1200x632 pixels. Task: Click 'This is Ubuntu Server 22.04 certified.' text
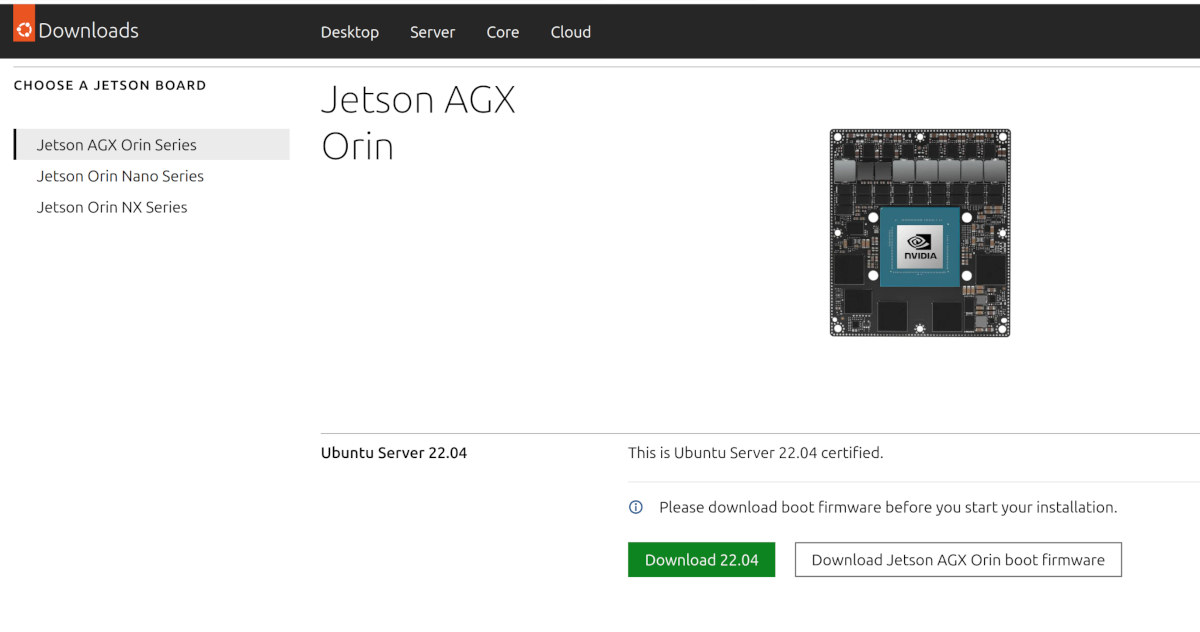click(756, 453)
